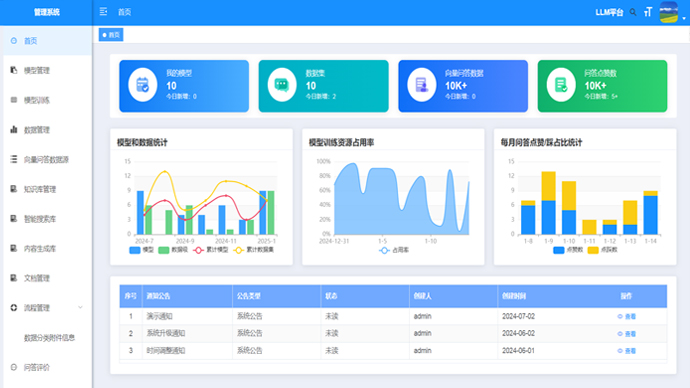Click the 向量问答数据源 list icon
Image resolution: width=690 pixels, height=388 pixels.
pyautogui.click(x=14, y=159)
